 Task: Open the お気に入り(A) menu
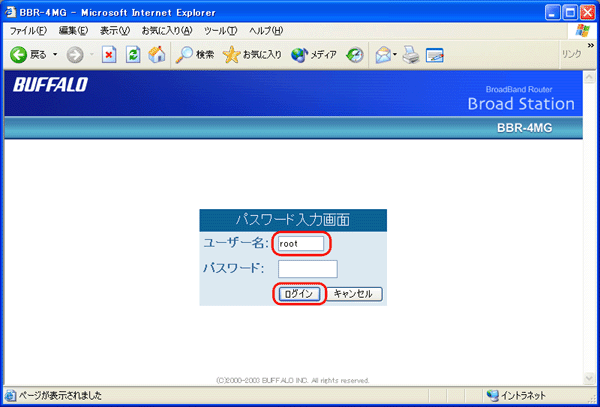[166, 31]
